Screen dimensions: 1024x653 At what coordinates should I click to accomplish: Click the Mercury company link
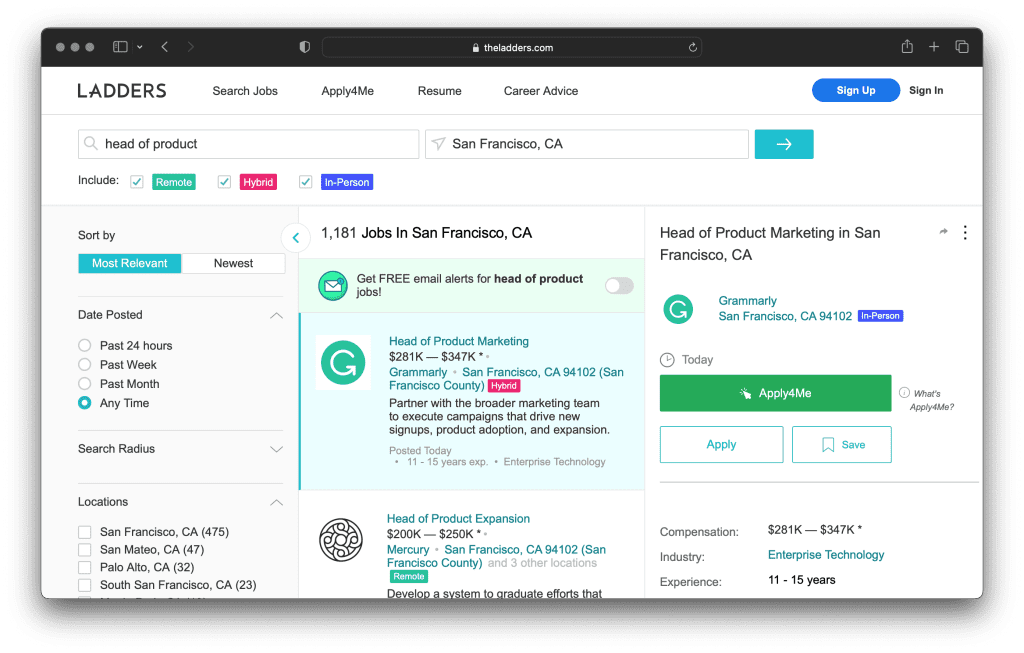(408, 549)
